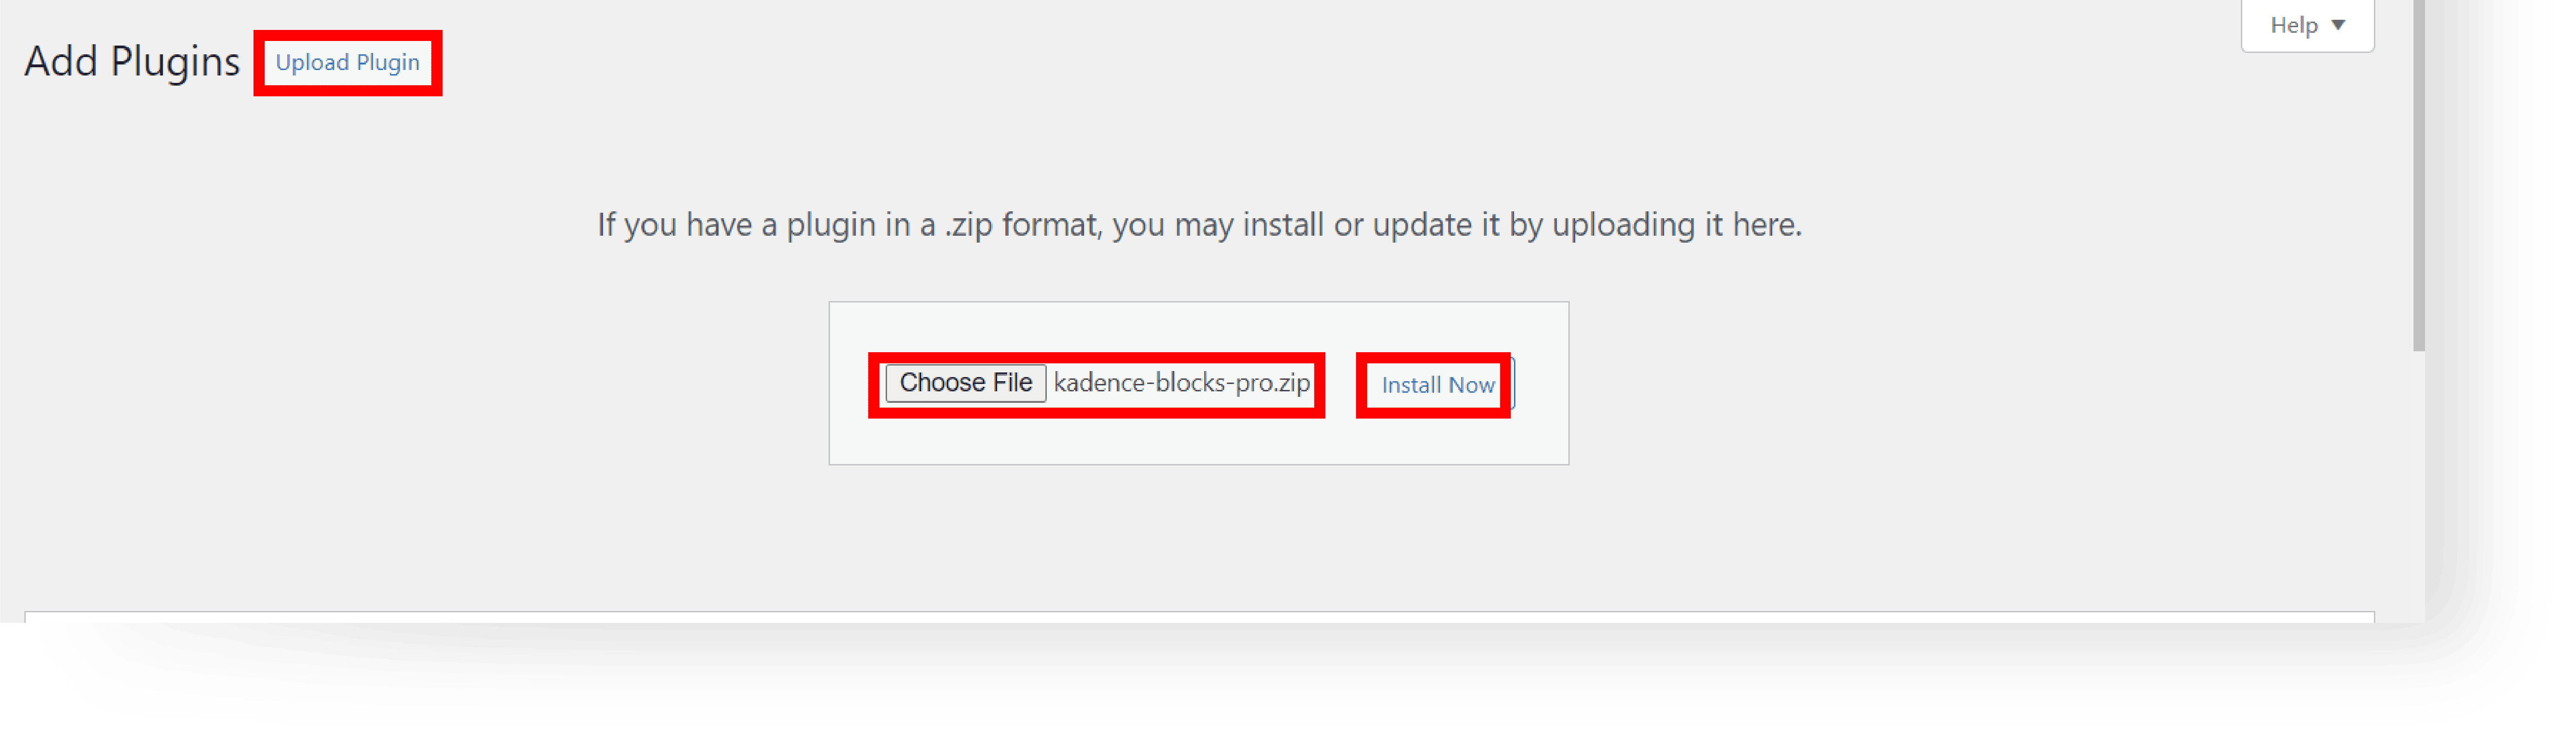Screen dimensions: 2576x732
Task: Click the 'Upload Plugin' link text beside the heading
Action: (347, 63)
